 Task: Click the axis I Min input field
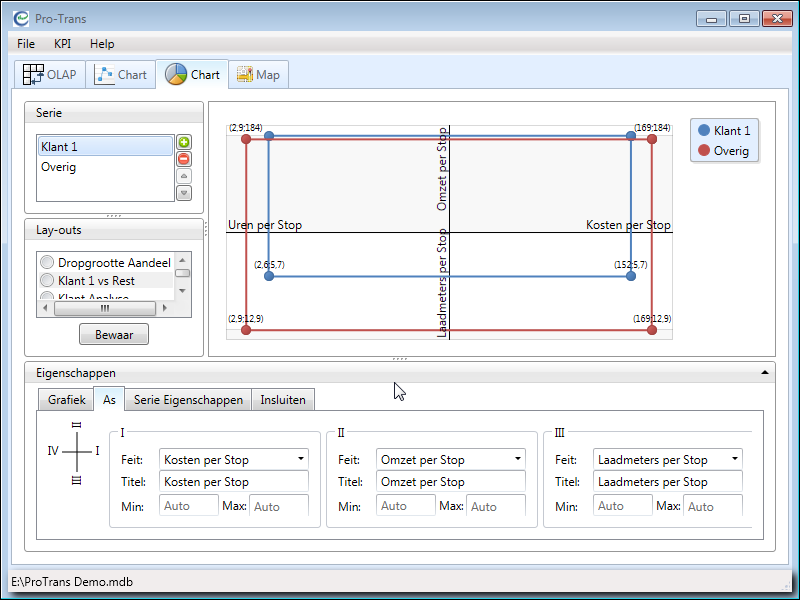189,506
